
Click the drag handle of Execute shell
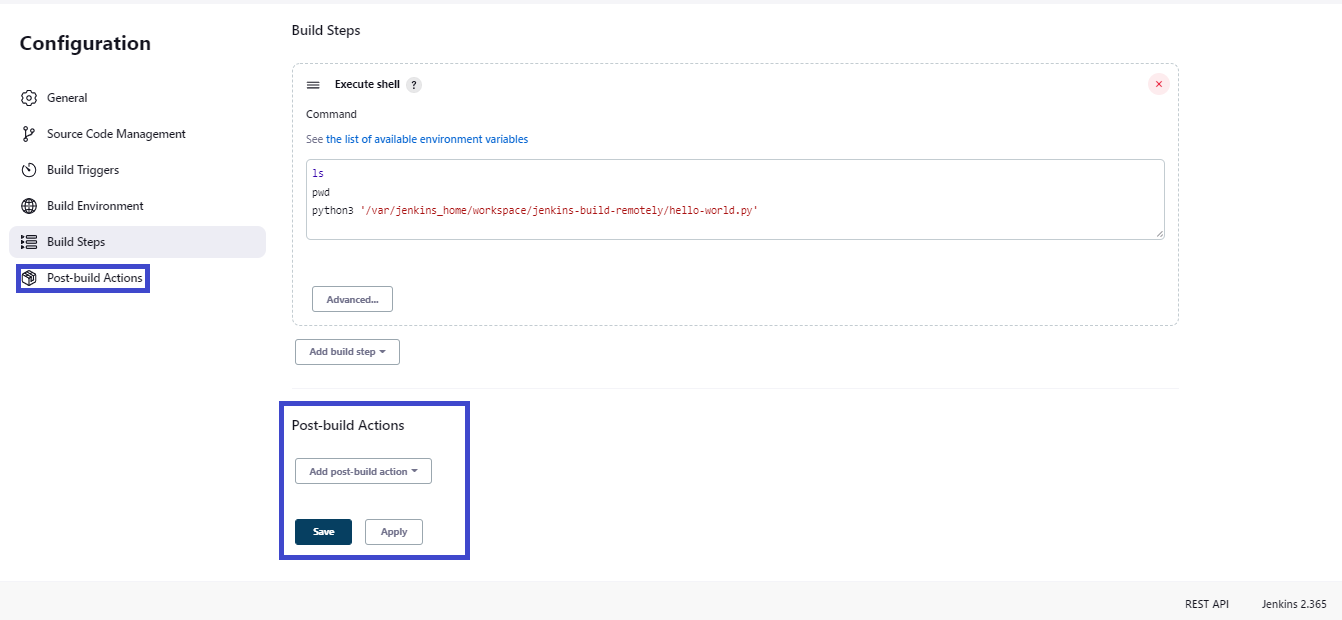[313, 85]
